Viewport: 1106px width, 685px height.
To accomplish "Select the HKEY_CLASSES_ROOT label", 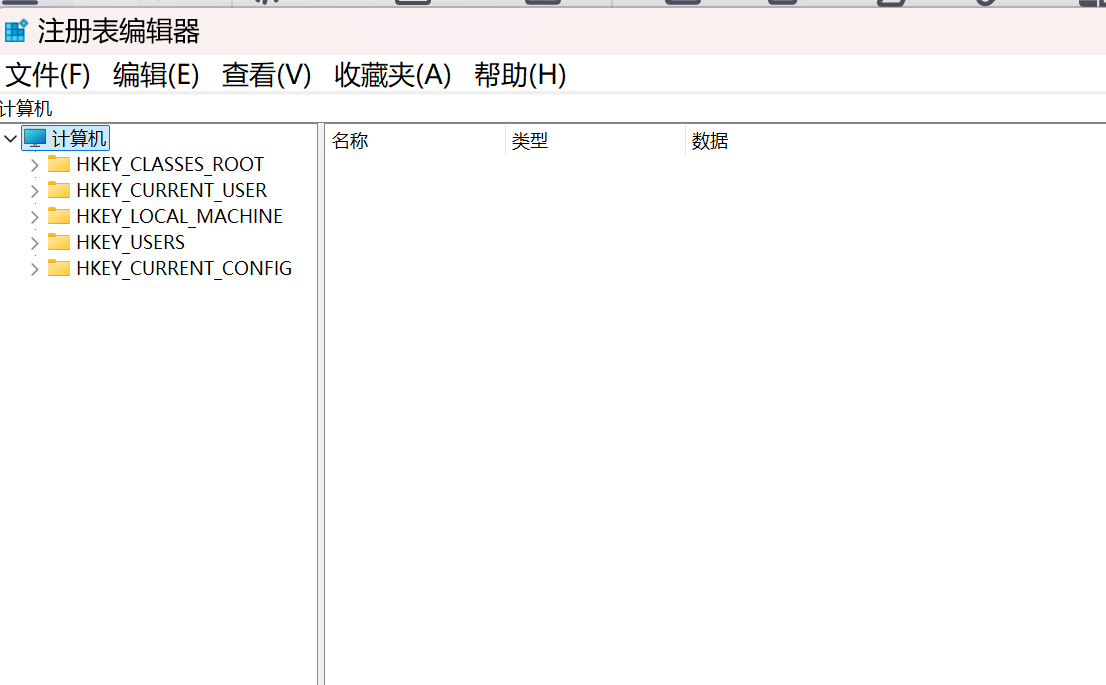I will point(170,165).
